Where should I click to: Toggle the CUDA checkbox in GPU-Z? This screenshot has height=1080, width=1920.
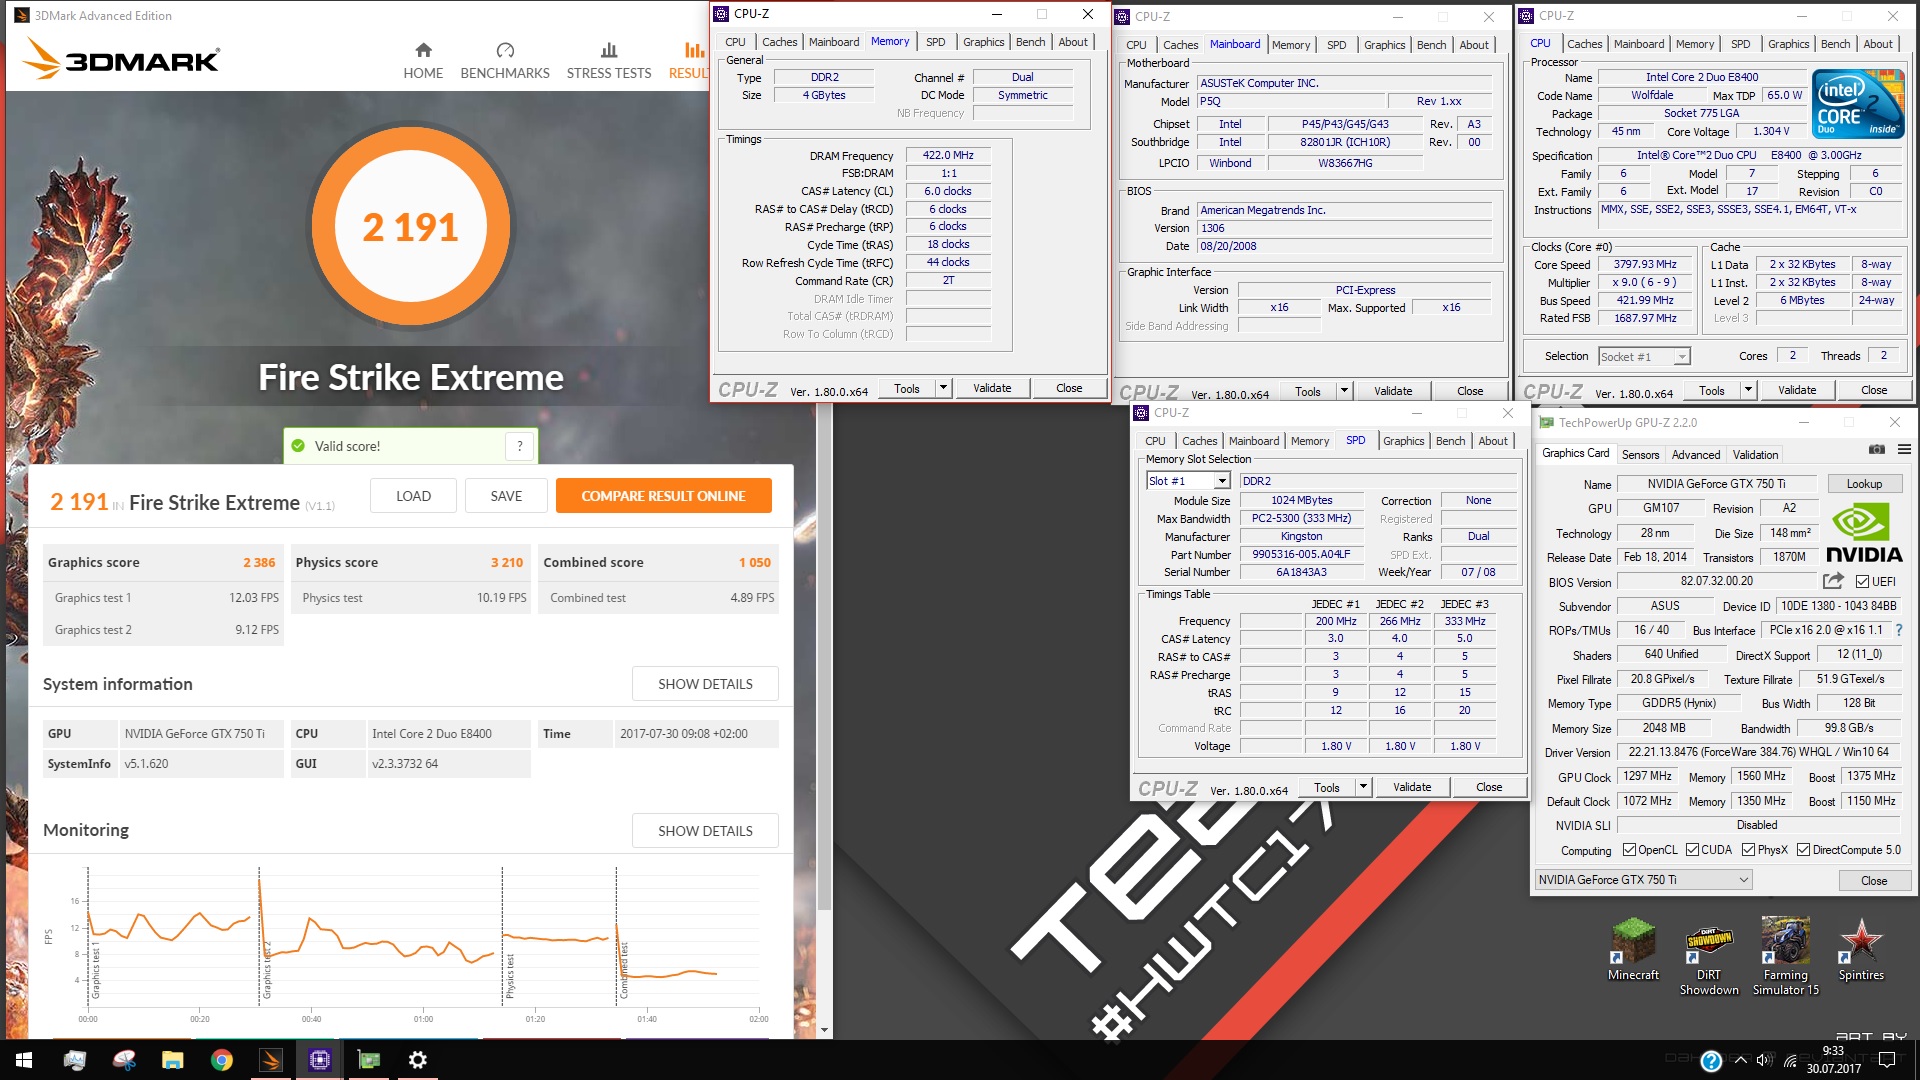click(x=1692, y=850)
